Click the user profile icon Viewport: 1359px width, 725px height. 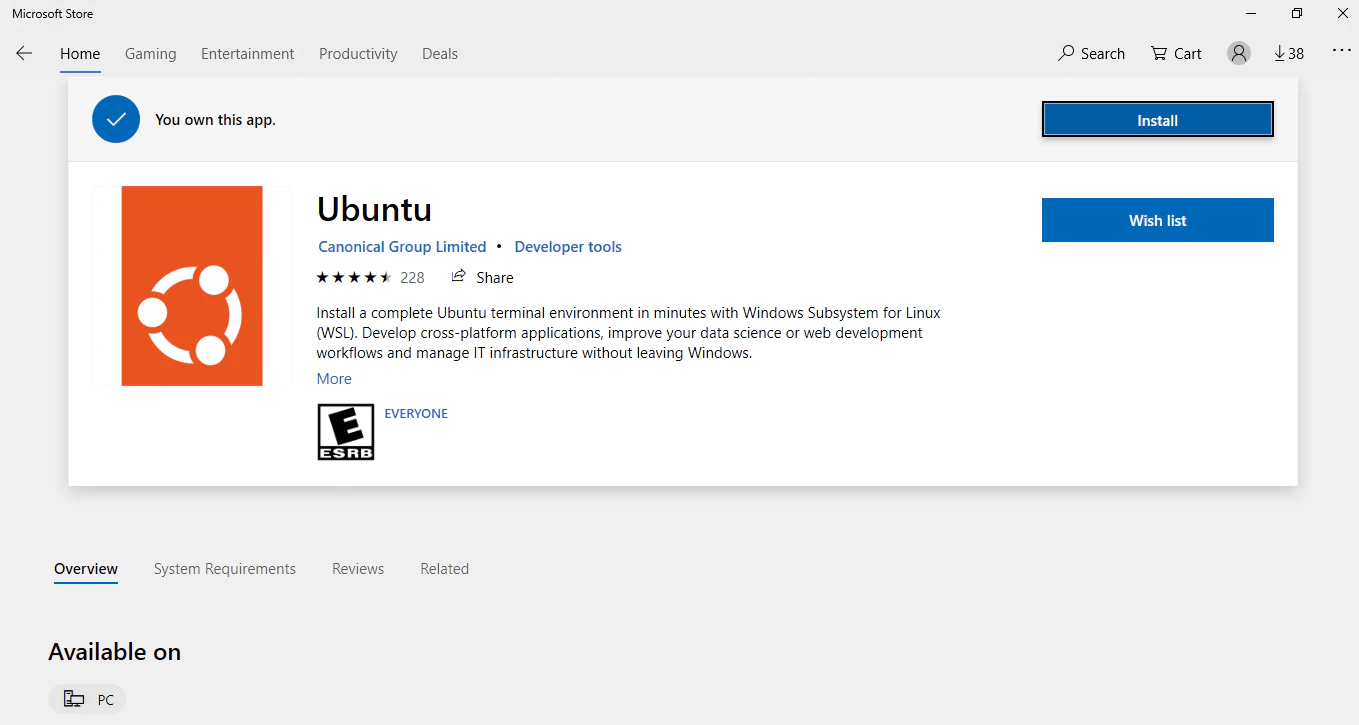point(1238,52)
